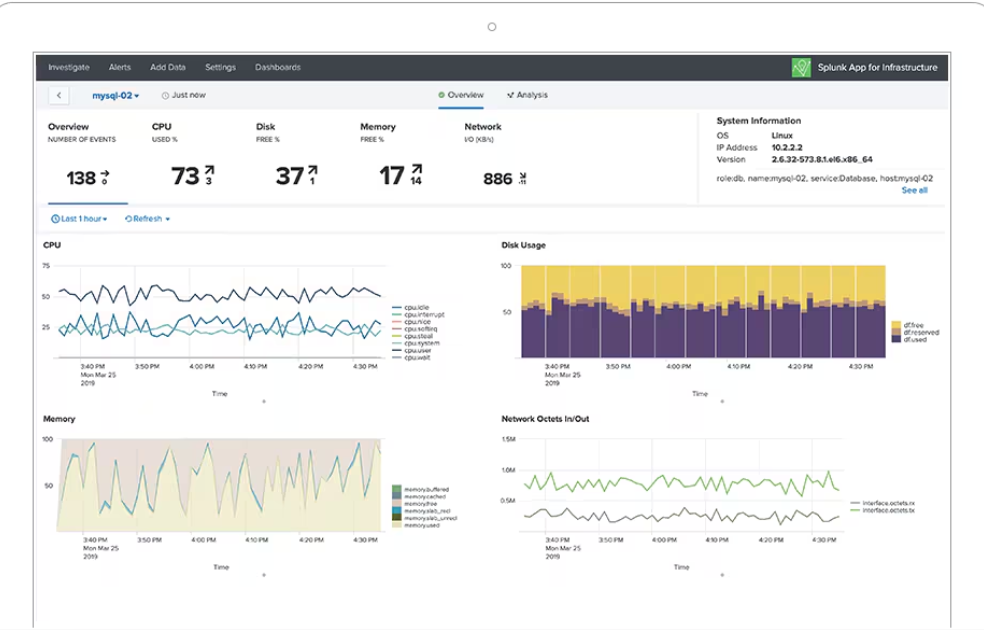Open the mysql-02 host dropdown
The width and height of the screenshot is (984, 630).
tap(116, 96)
